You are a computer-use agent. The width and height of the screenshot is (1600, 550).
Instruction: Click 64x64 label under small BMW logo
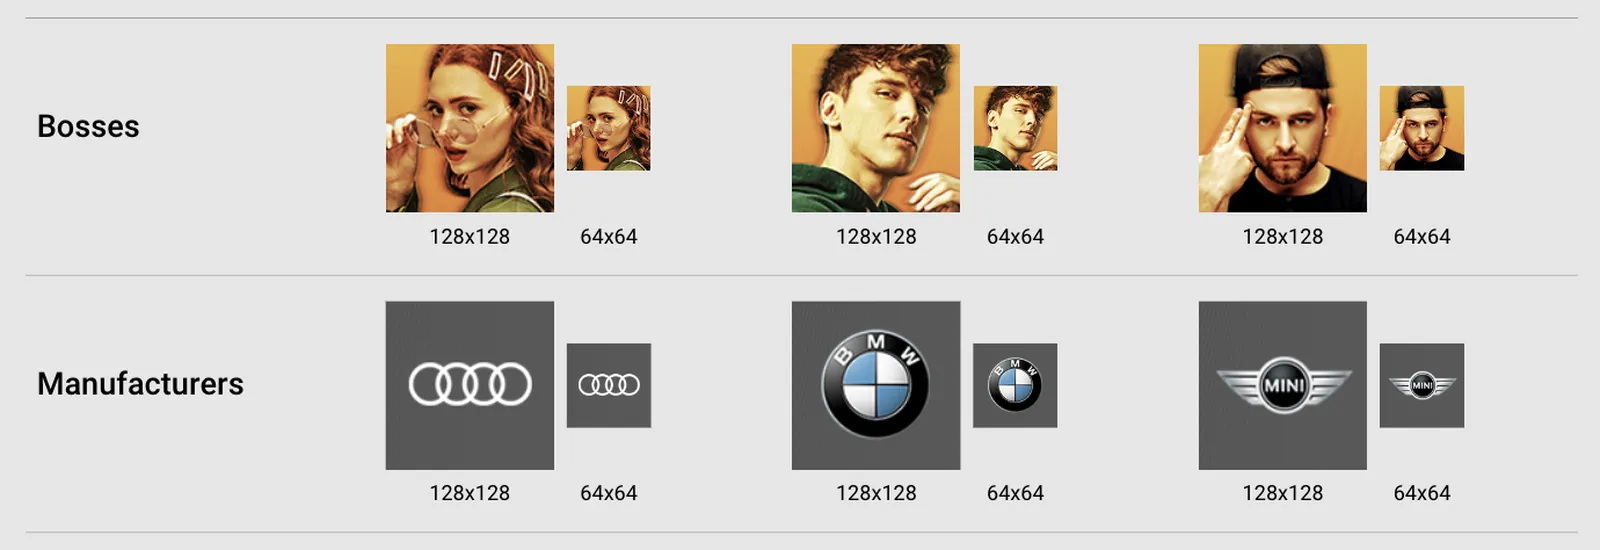click(1014, 493)
